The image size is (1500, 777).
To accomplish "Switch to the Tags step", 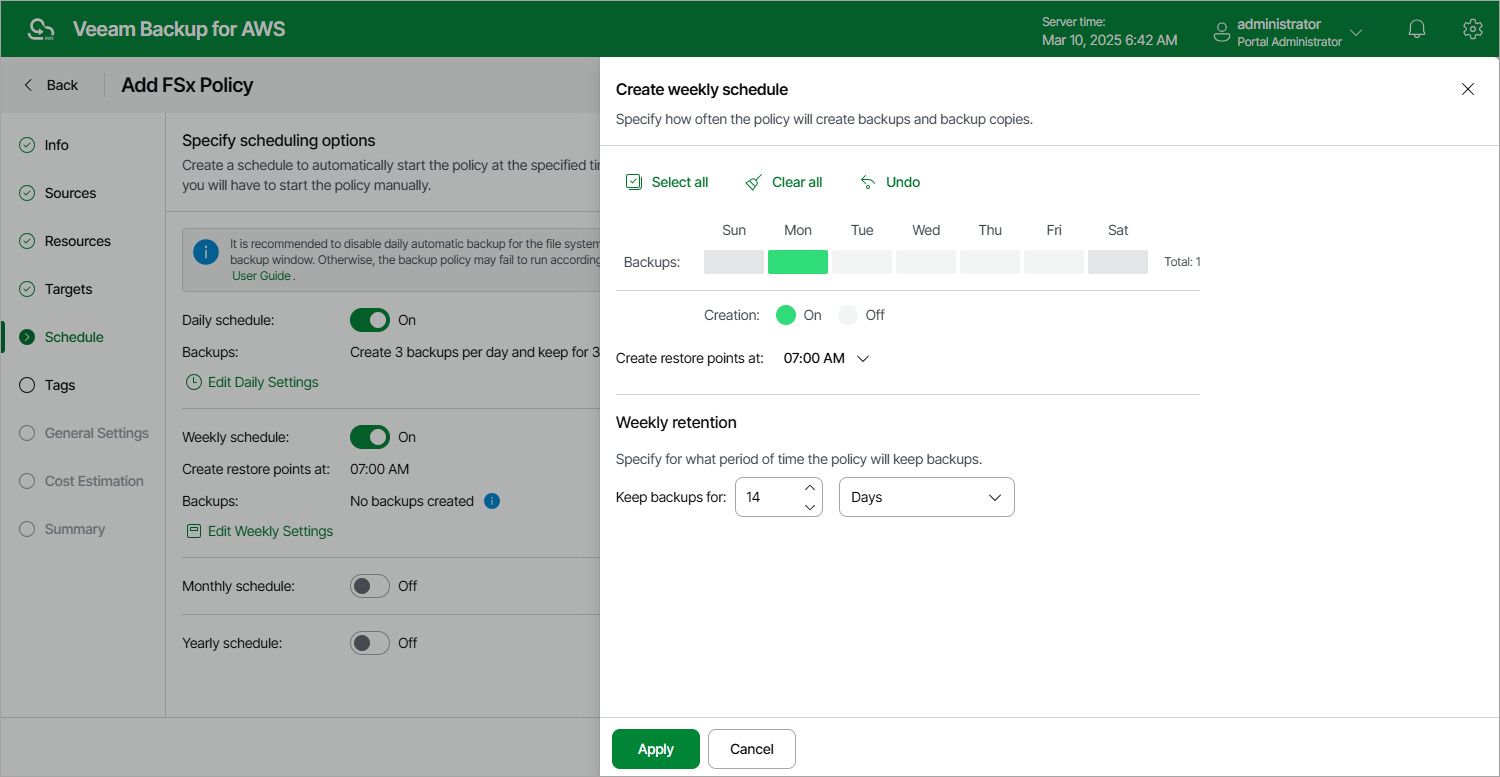I will pyautogui.click(x=60, y=385).
